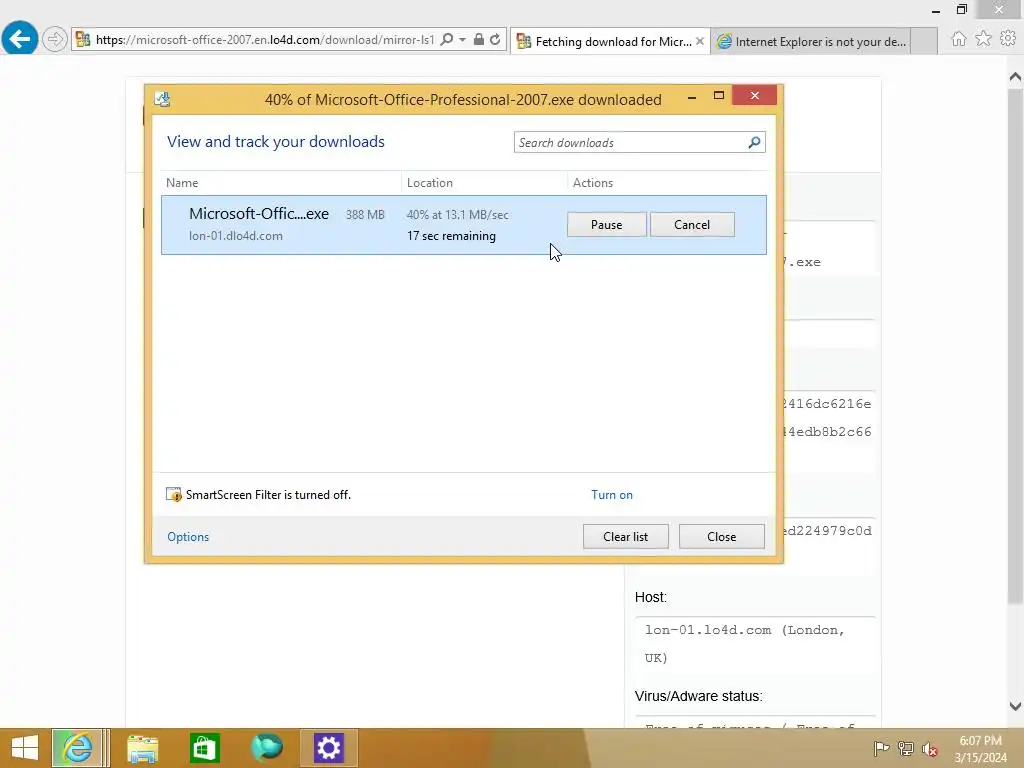Restore down the Internet Explorer window
The width and height of the screenshot is (1024, 768).
[961, 10]
